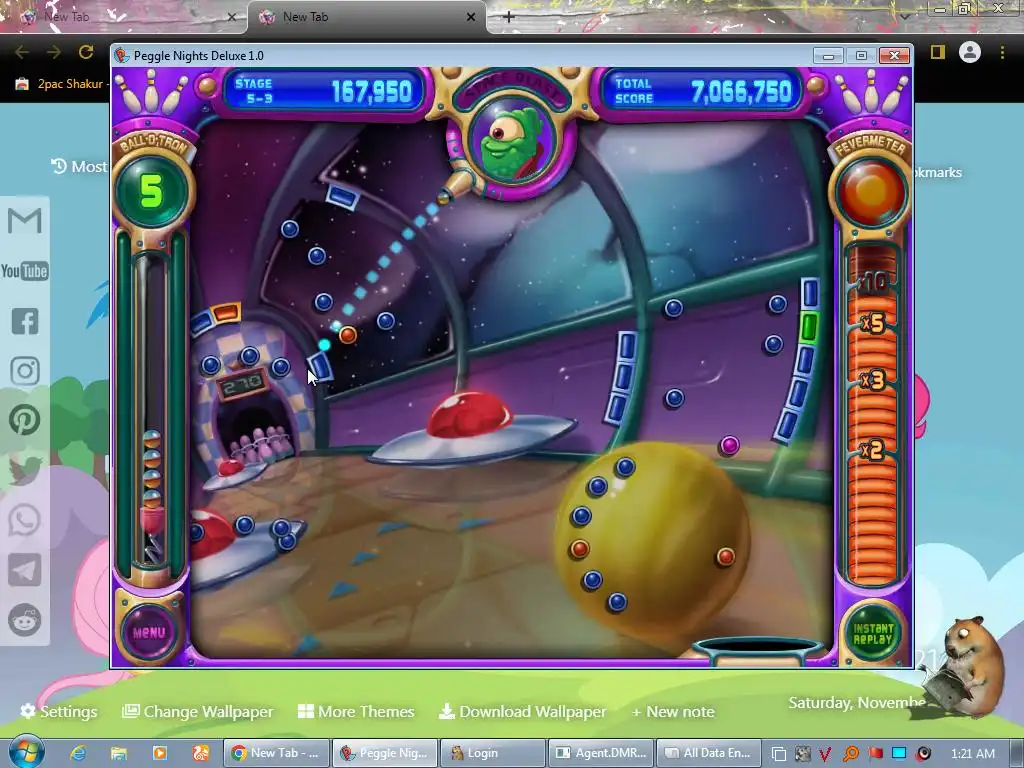The width and height of the screenshot is (1024, 768).
Task: Click Download Wallpaper link
Action: (522, 711)
